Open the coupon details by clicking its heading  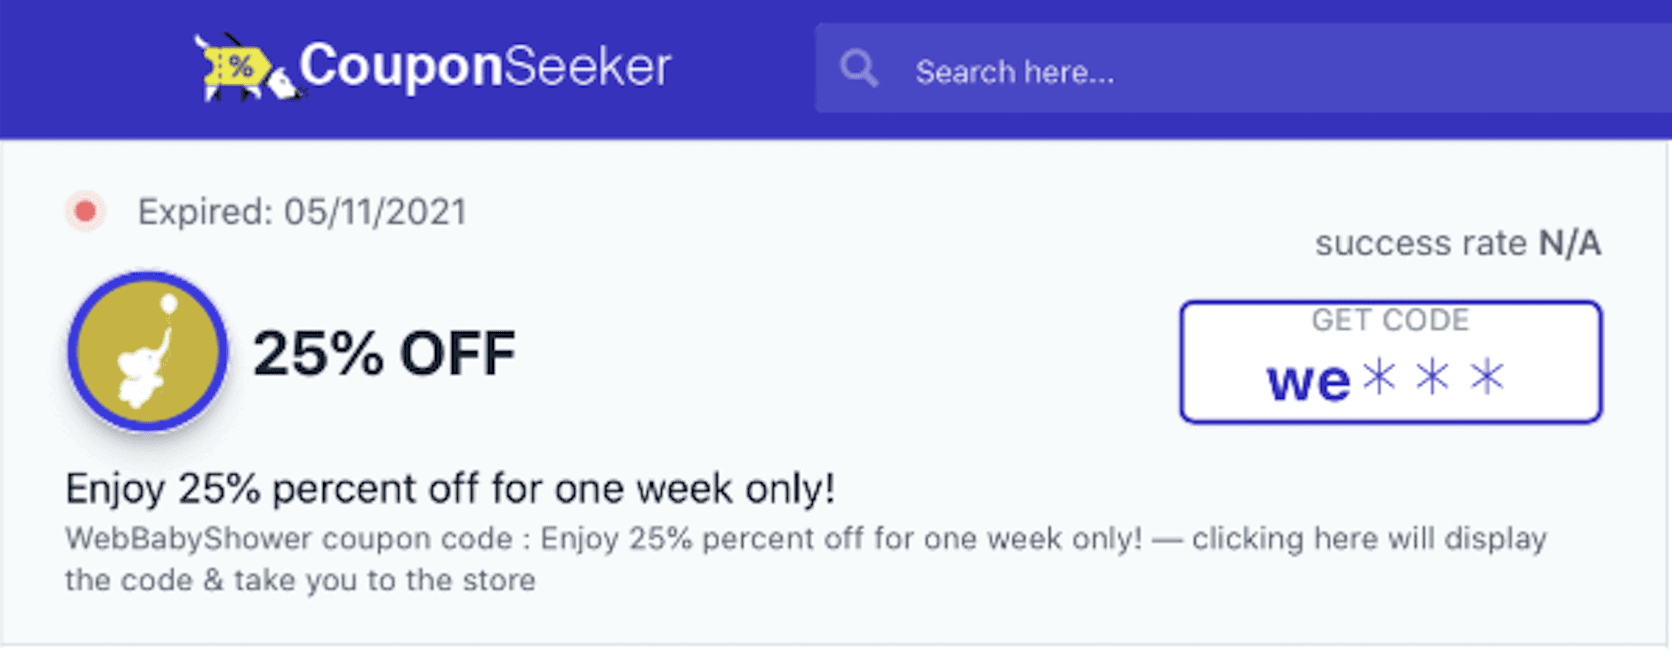[x=450, y=489]
